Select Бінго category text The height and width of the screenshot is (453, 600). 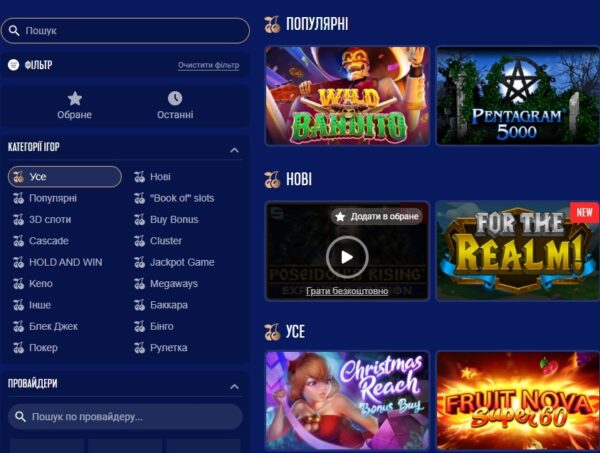tap(161, 327)
